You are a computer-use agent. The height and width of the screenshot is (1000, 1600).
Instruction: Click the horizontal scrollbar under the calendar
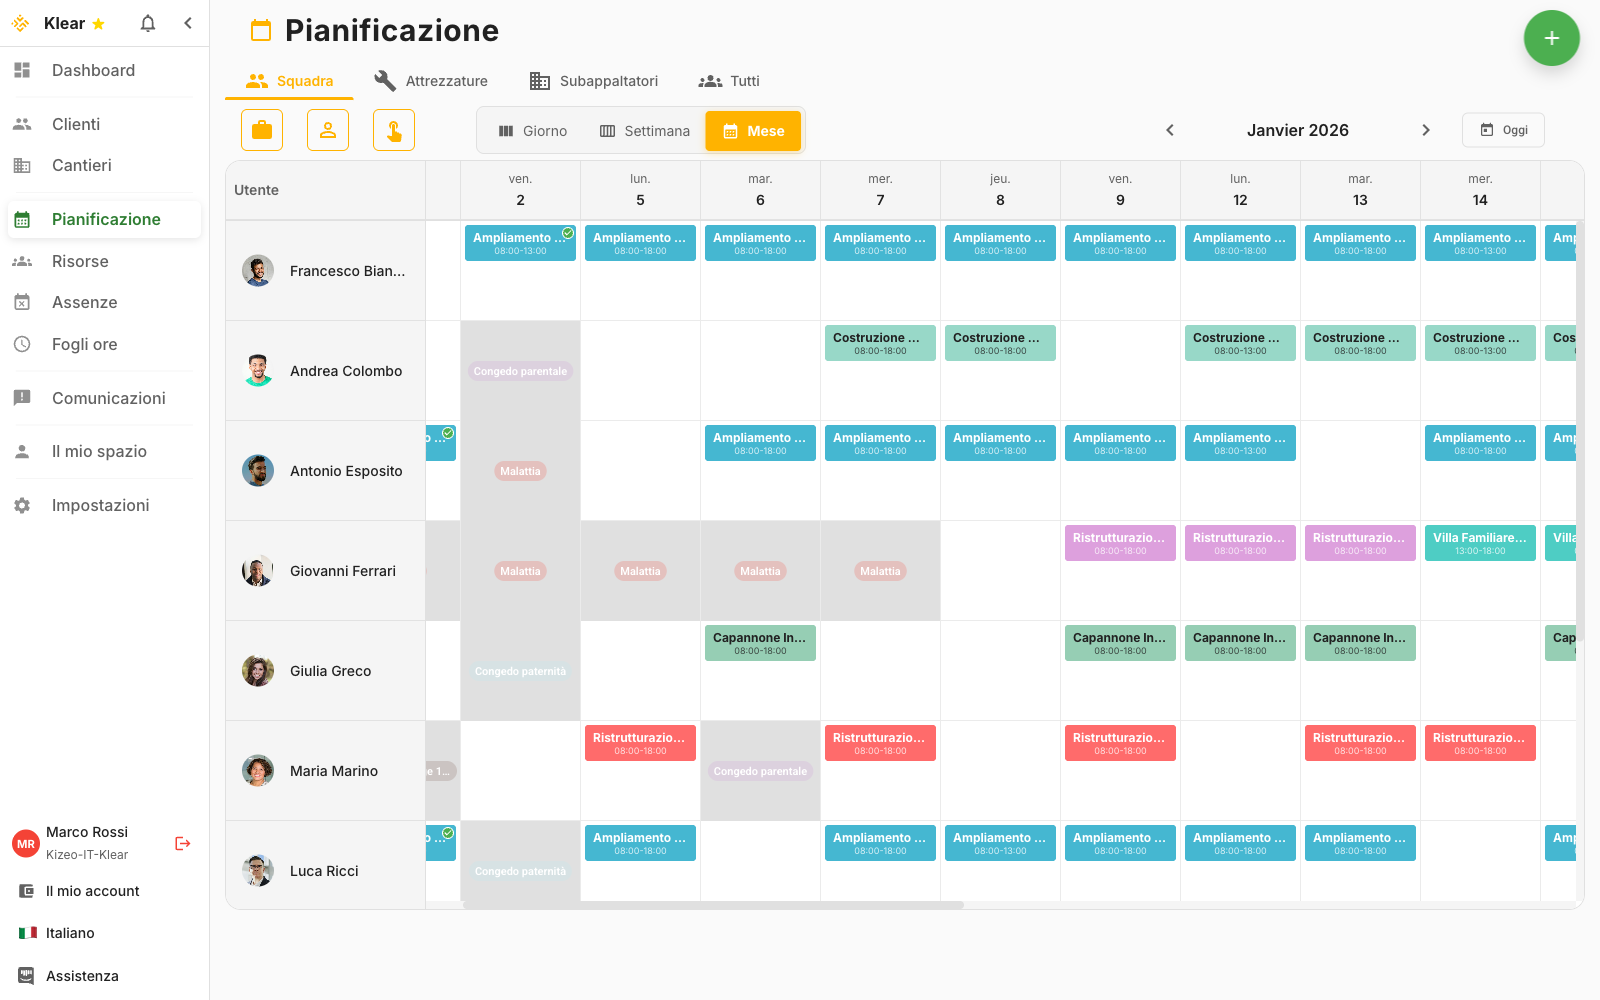pyautogui.click(x=713, y=905)
